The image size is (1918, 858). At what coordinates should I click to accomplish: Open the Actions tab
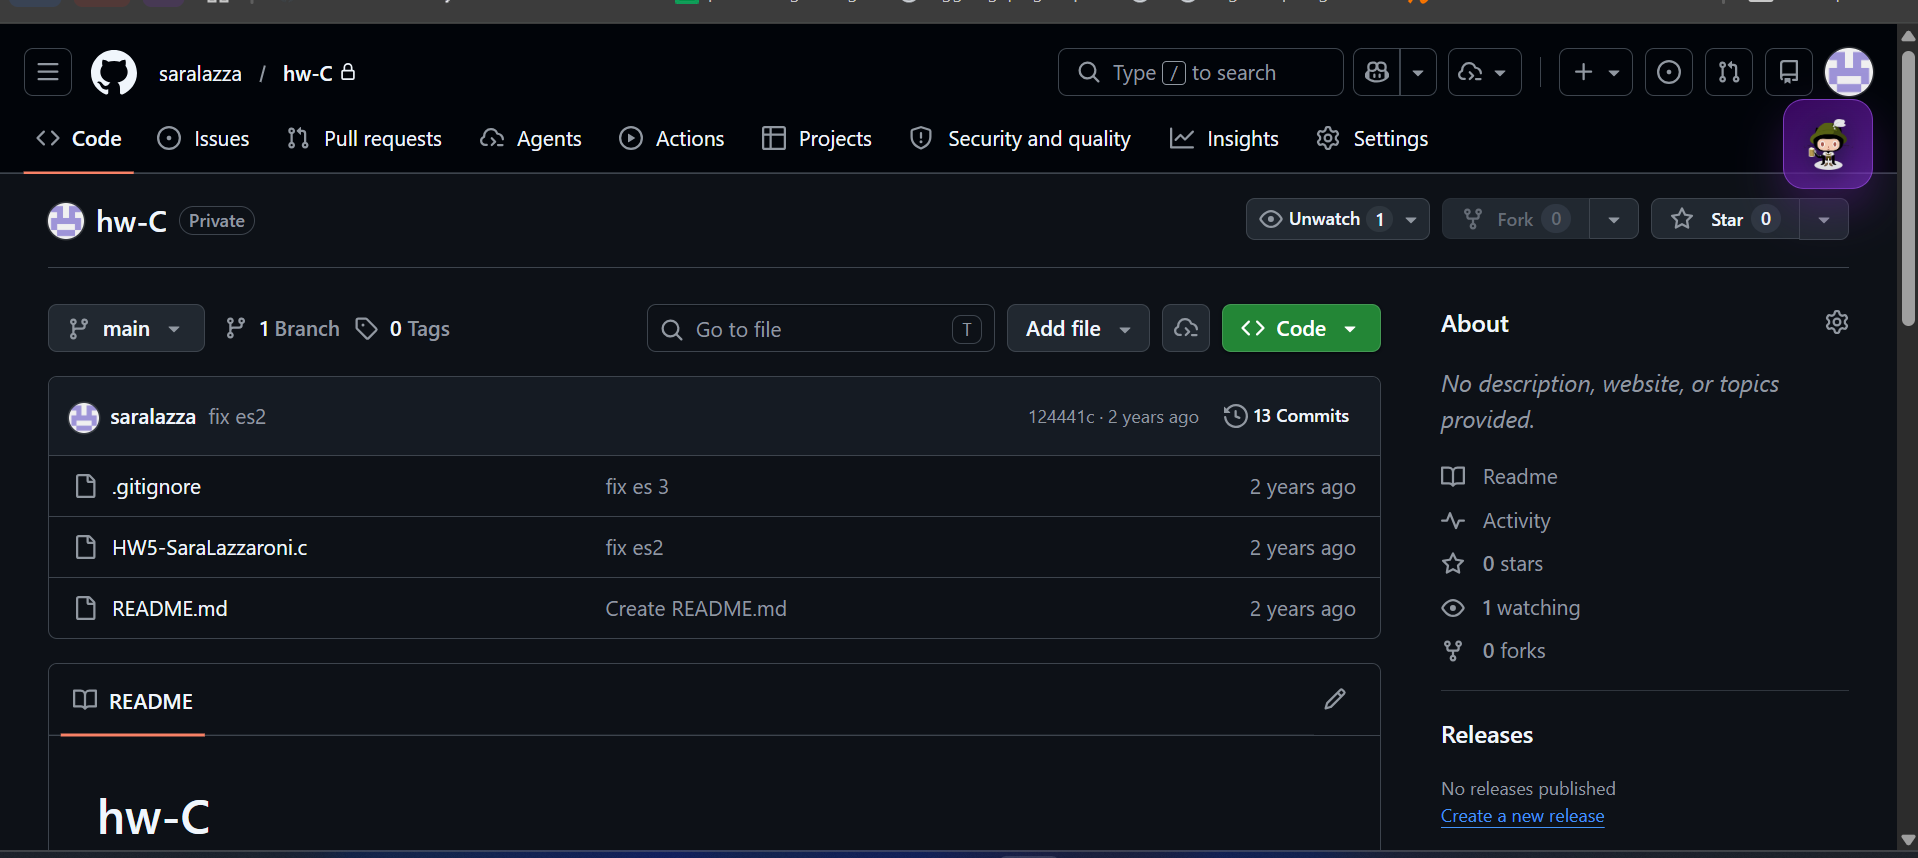(x=672, y=139)
